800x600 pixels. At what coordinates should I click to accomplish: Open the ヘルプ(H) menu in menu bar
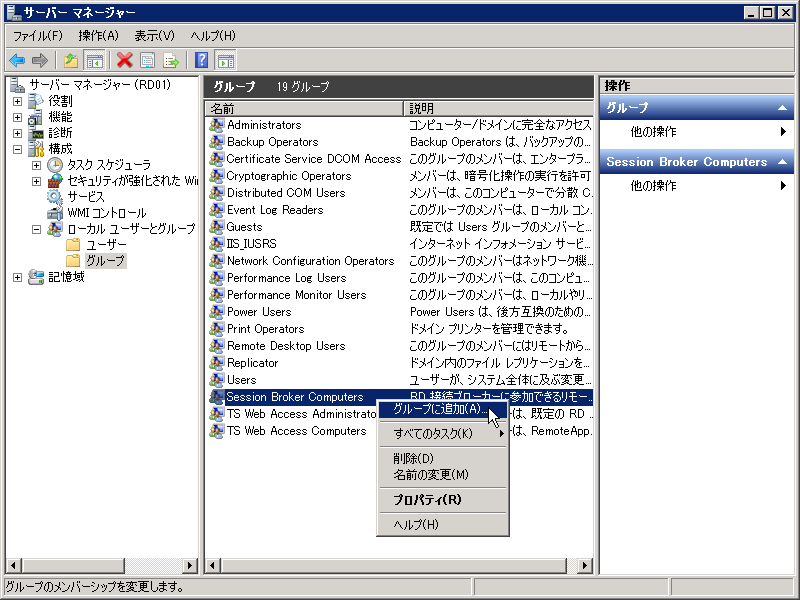coord(213,36)
